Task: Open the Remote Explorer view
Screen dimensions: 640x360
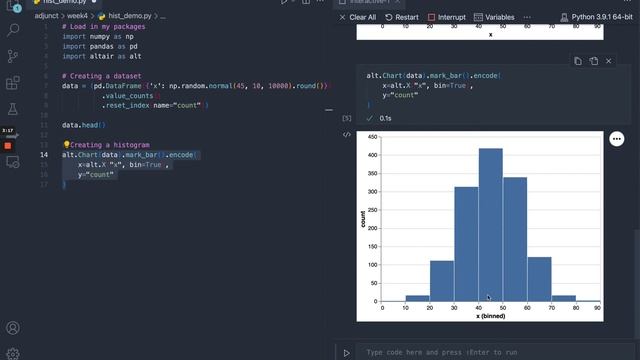Action: 13,162
